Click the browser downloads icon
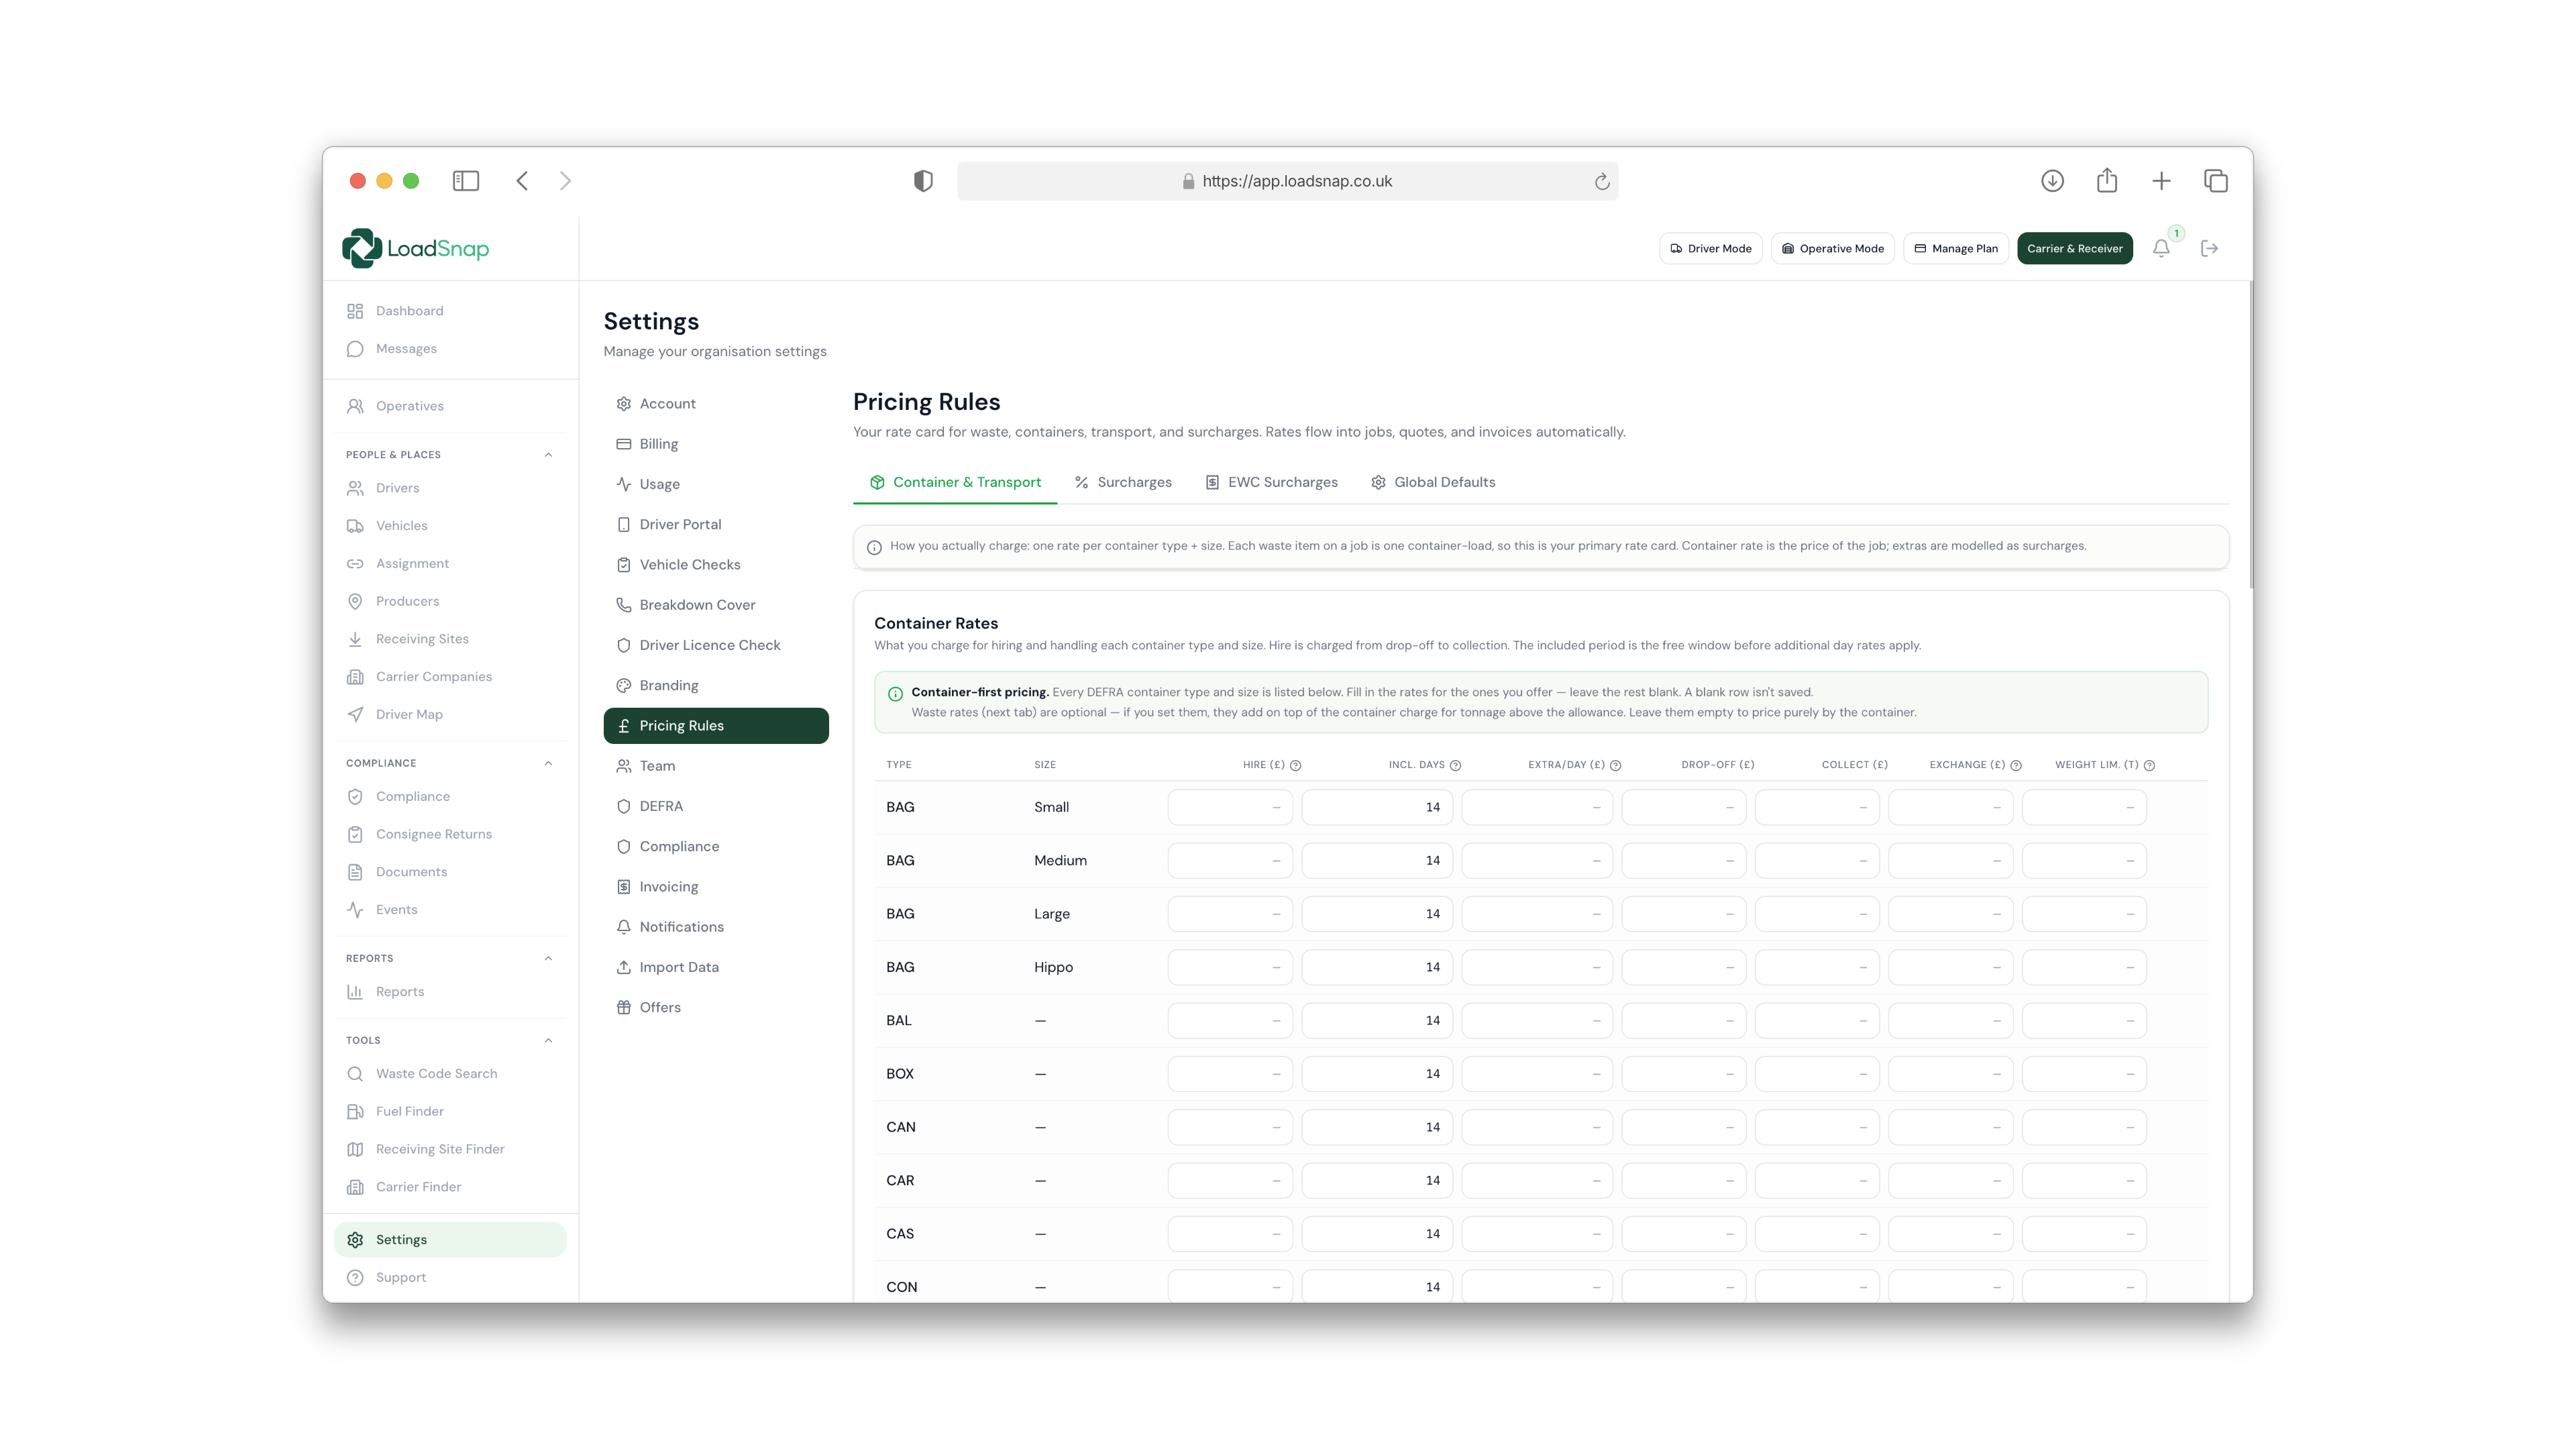 [x=2052, y=181]
